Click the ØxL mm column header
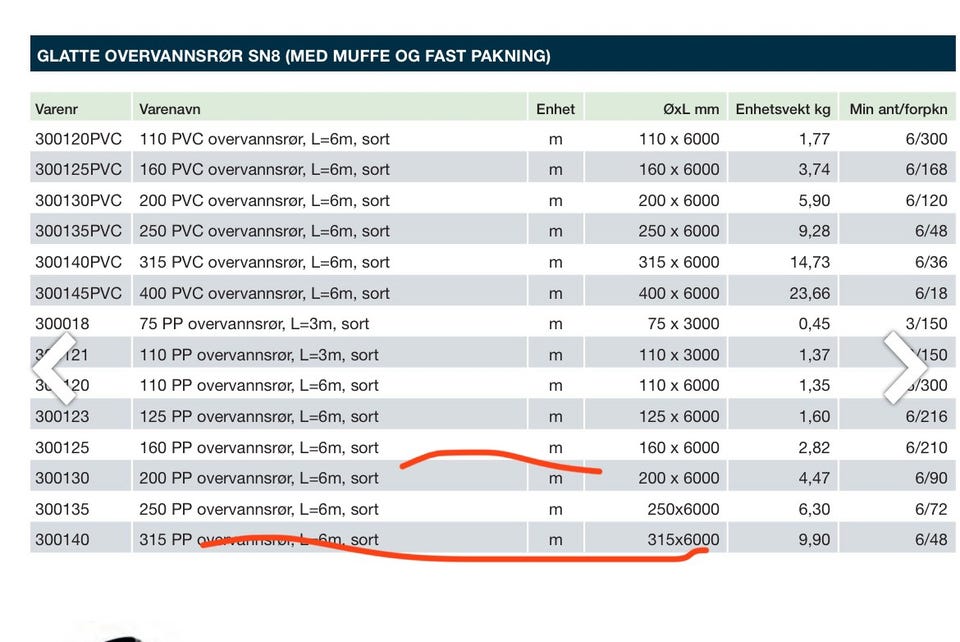This screenshot has width=960, height=642. point(691,110)
